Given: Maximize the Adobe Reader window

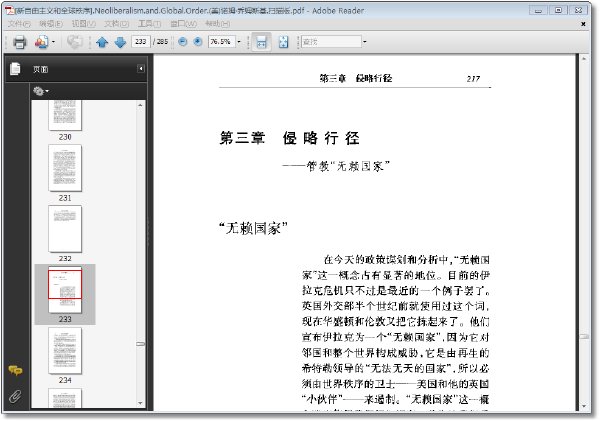Looking at the screenshot, I should 558,10.
